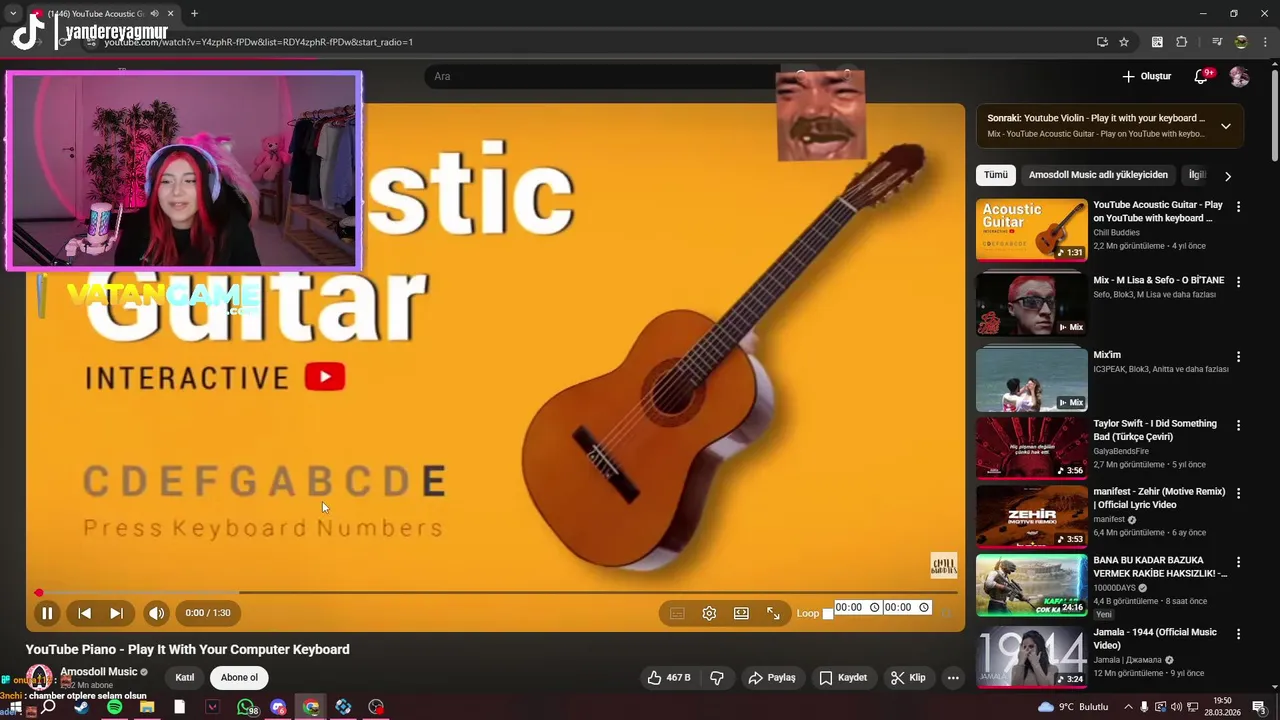The image size is (1280, 720).
Task: Show more filter chips arrow
Action: click(x=1228, y=176)
